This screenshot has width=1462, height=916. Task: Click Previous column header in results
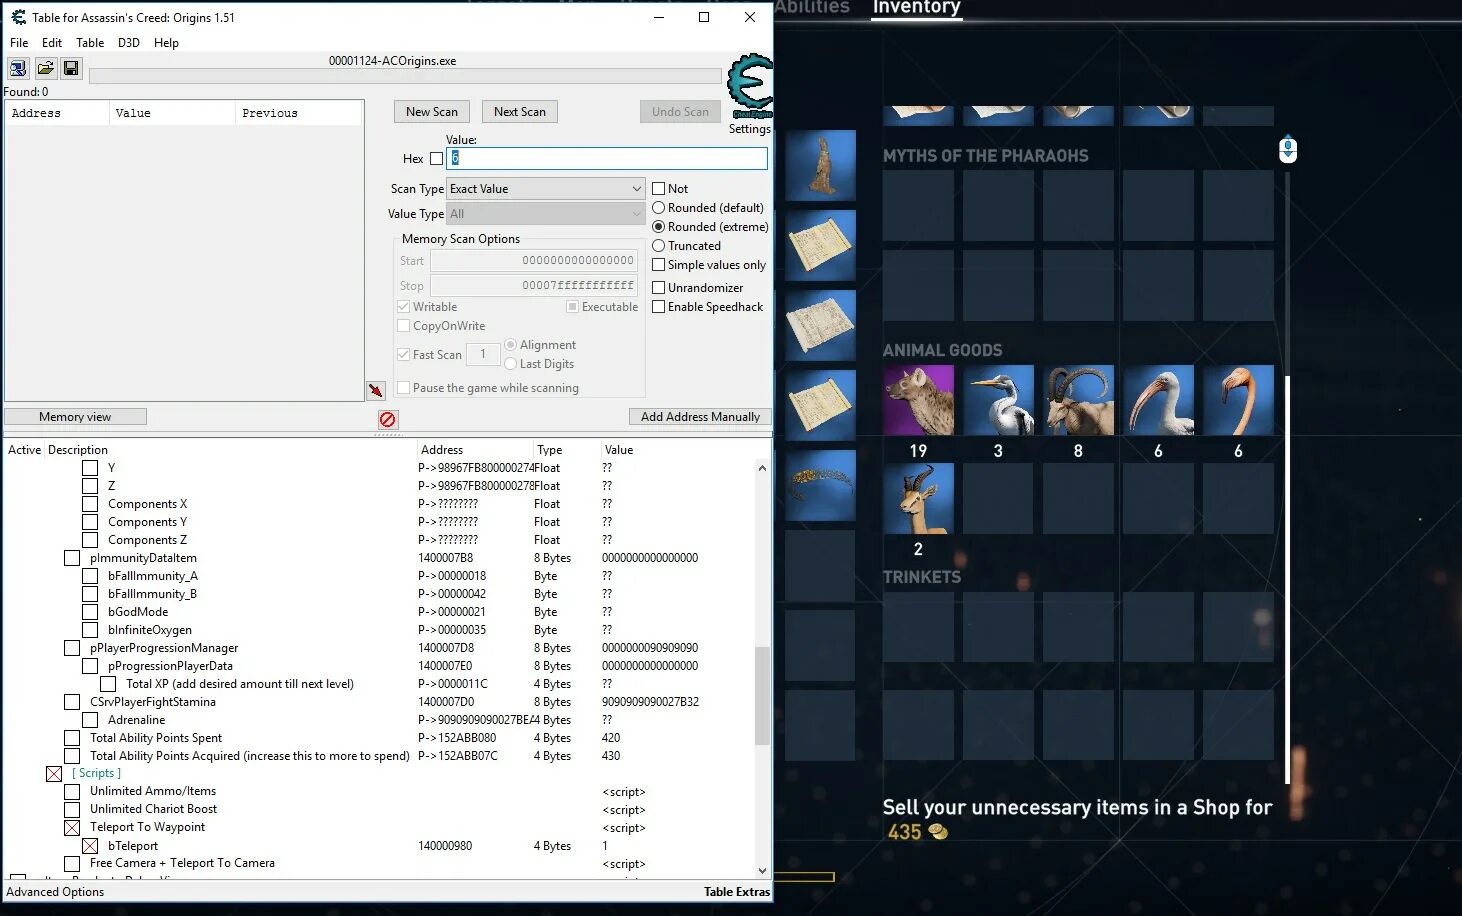pos(298,113)
